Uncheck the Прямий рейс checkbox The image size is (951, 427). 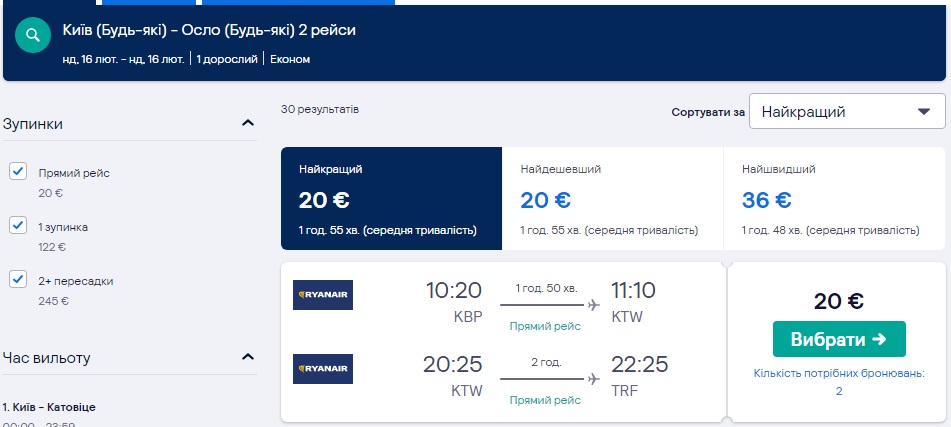[x=17, y=172]
